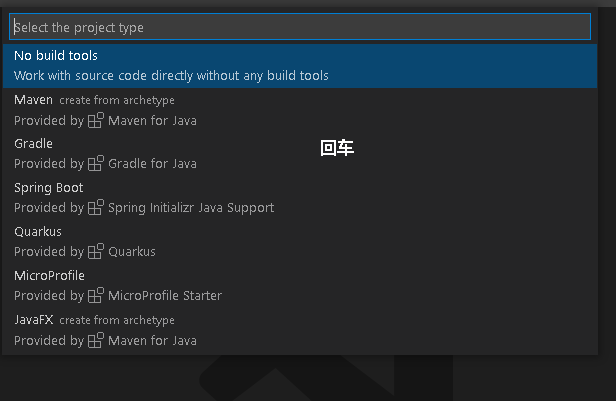Click the extension icon beside 'MicroProfile Starter'

[96, 296]
